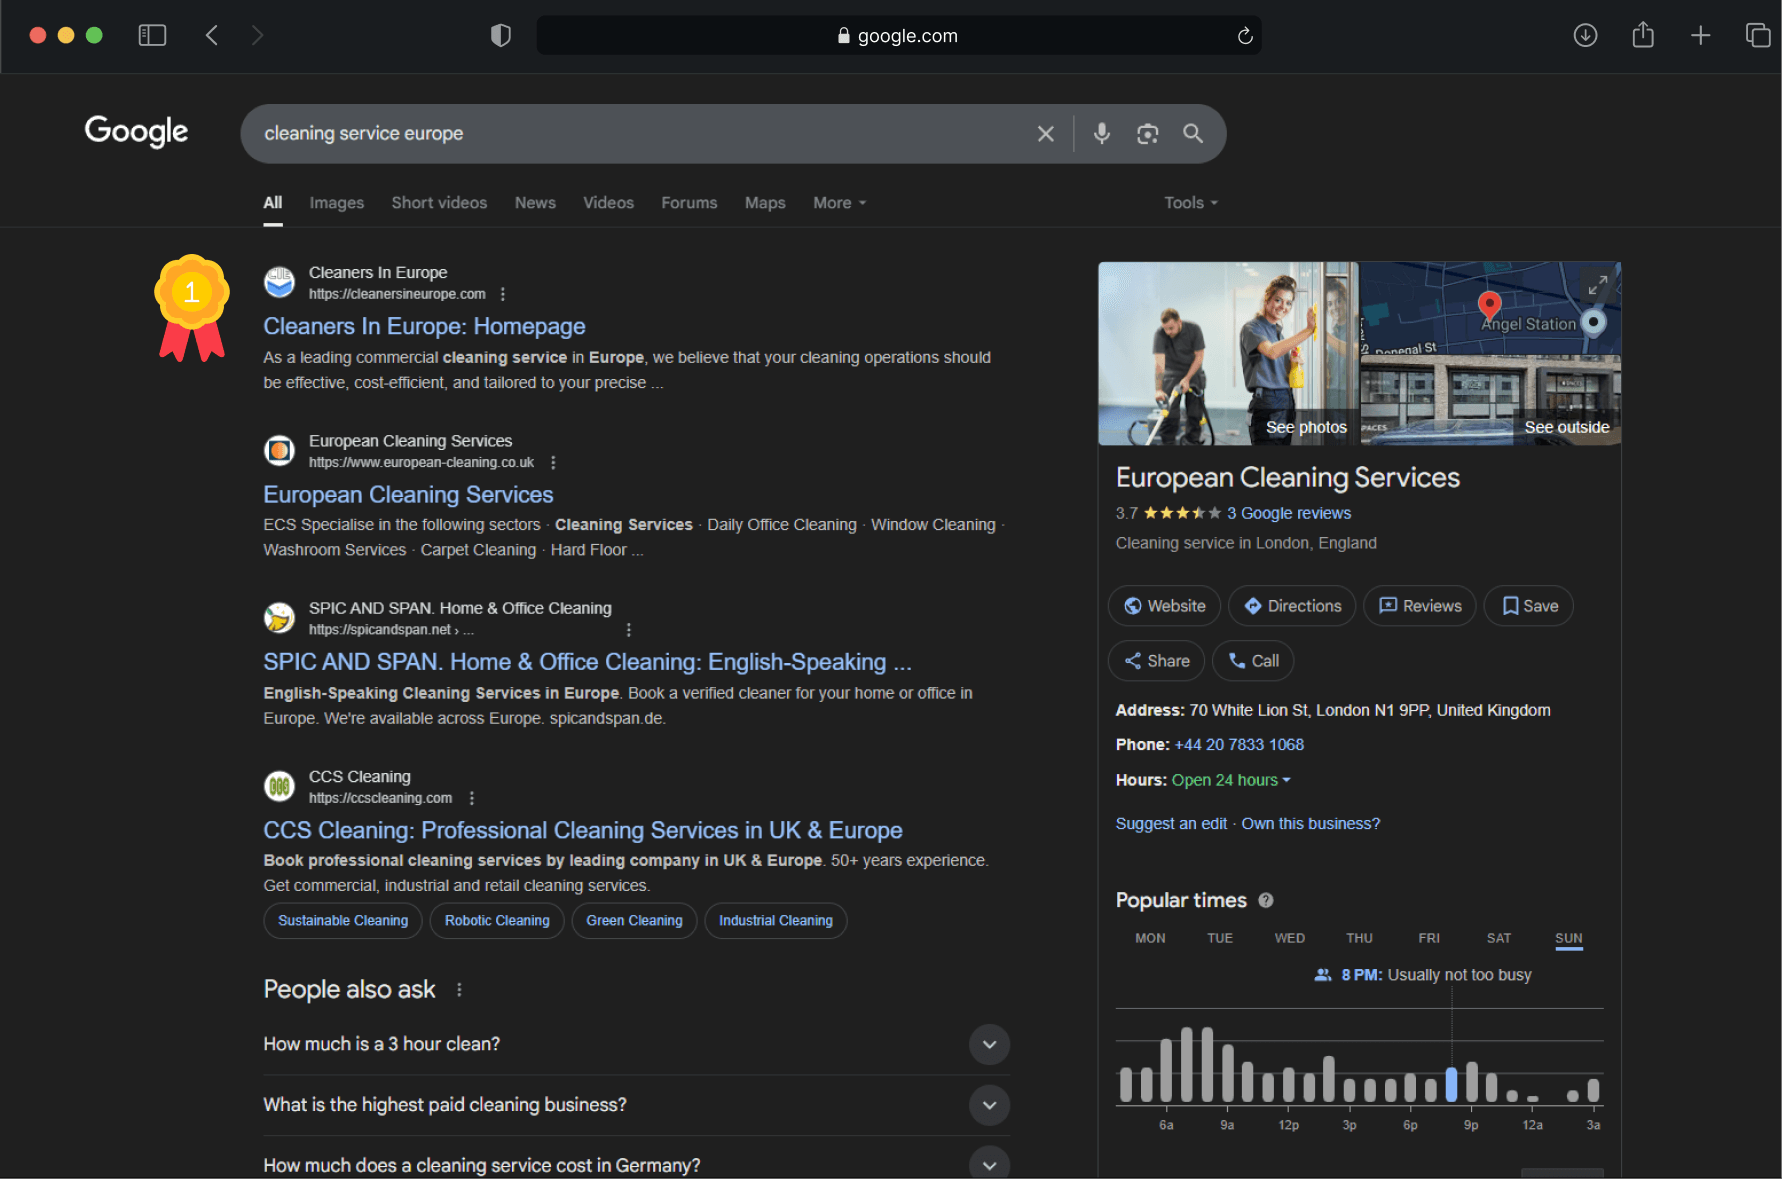This screenshot has height=1181, width=1782.
Task: Expand the Open 24 hours dropdown
Action: (1231, 780)
